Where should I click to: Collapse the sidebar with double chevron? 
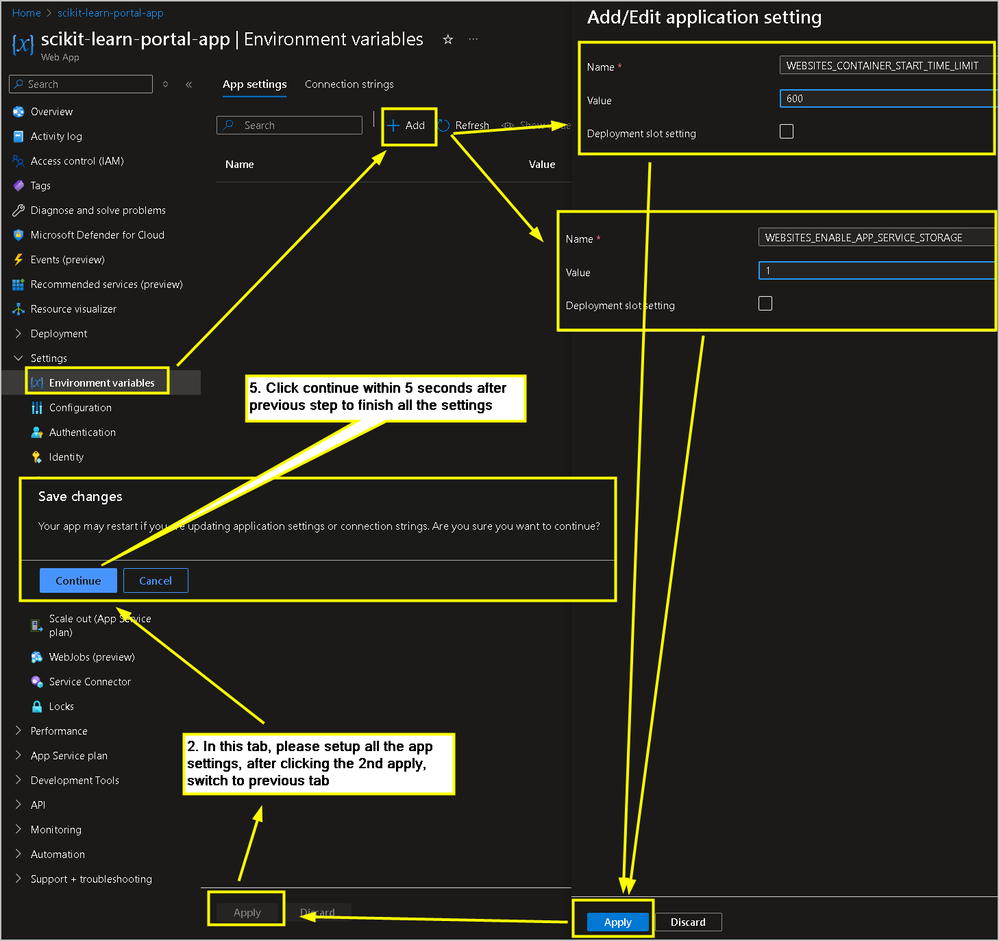click(x=189, y=84)
